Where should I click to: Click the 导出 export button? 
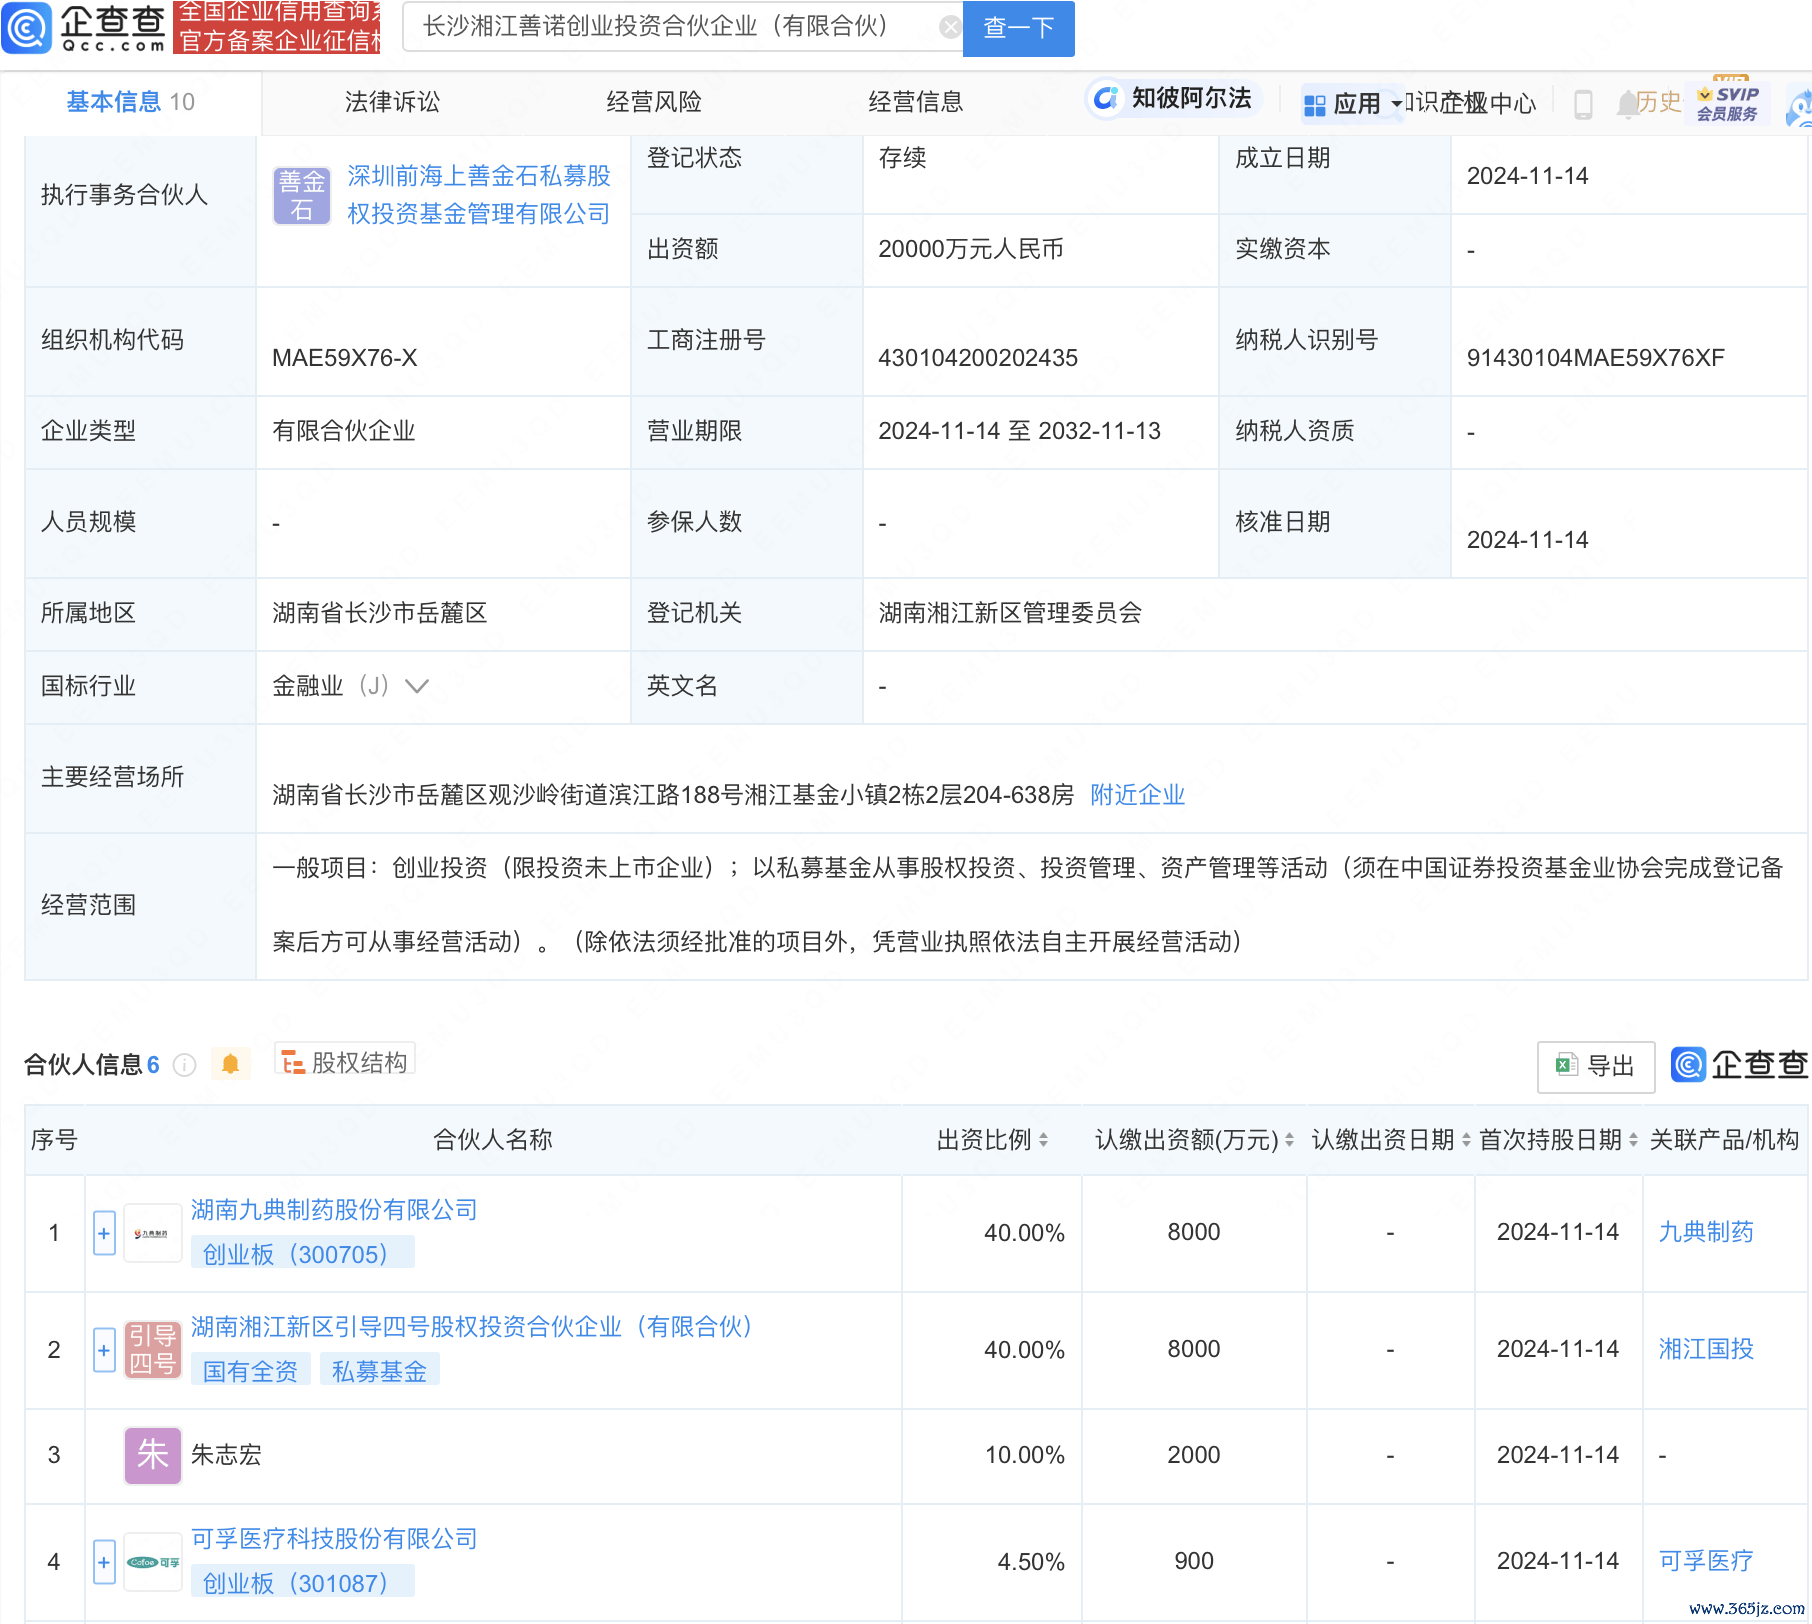click(1596, 1066)
